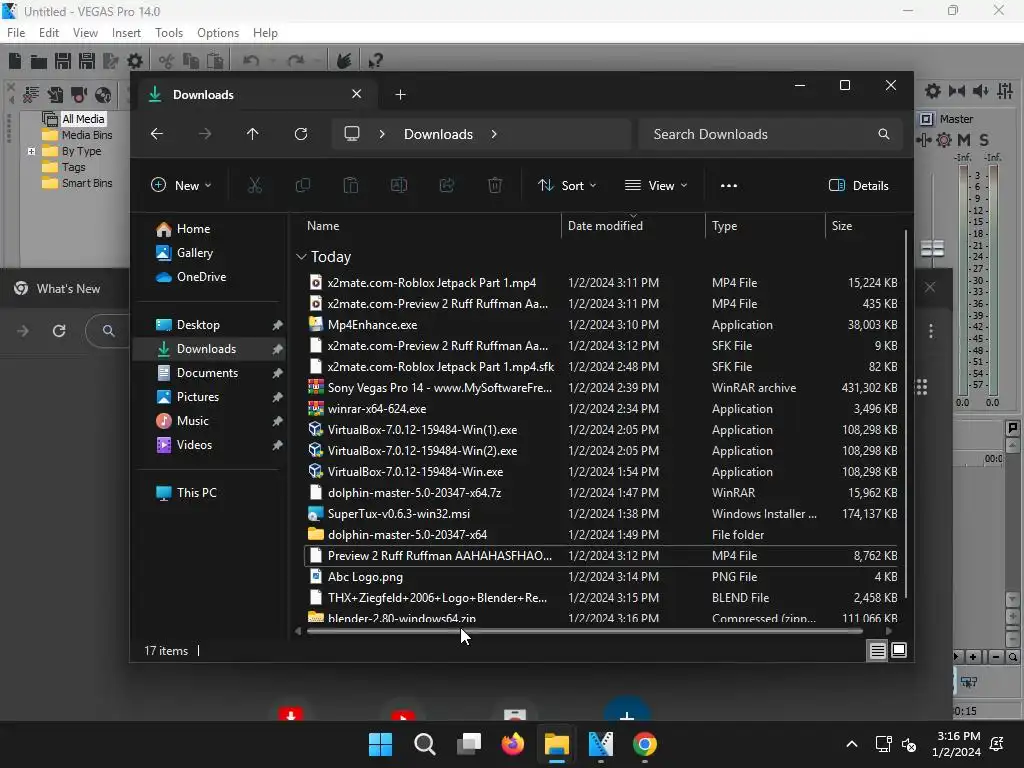The height and width of the screenshot is (768, 1024).
Task: Click vertical scrollbar in file list
Action: pos(905,415)
